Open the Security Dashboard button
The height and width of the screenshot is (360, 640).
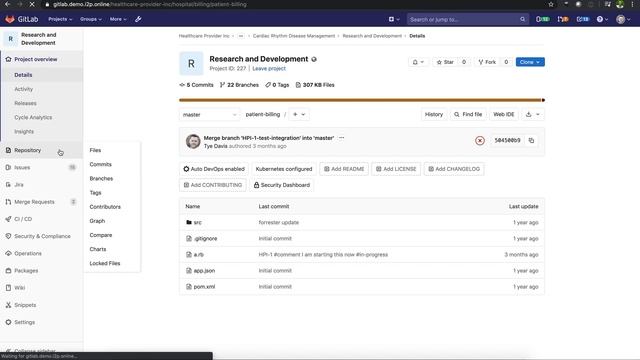tap(282, 185)
